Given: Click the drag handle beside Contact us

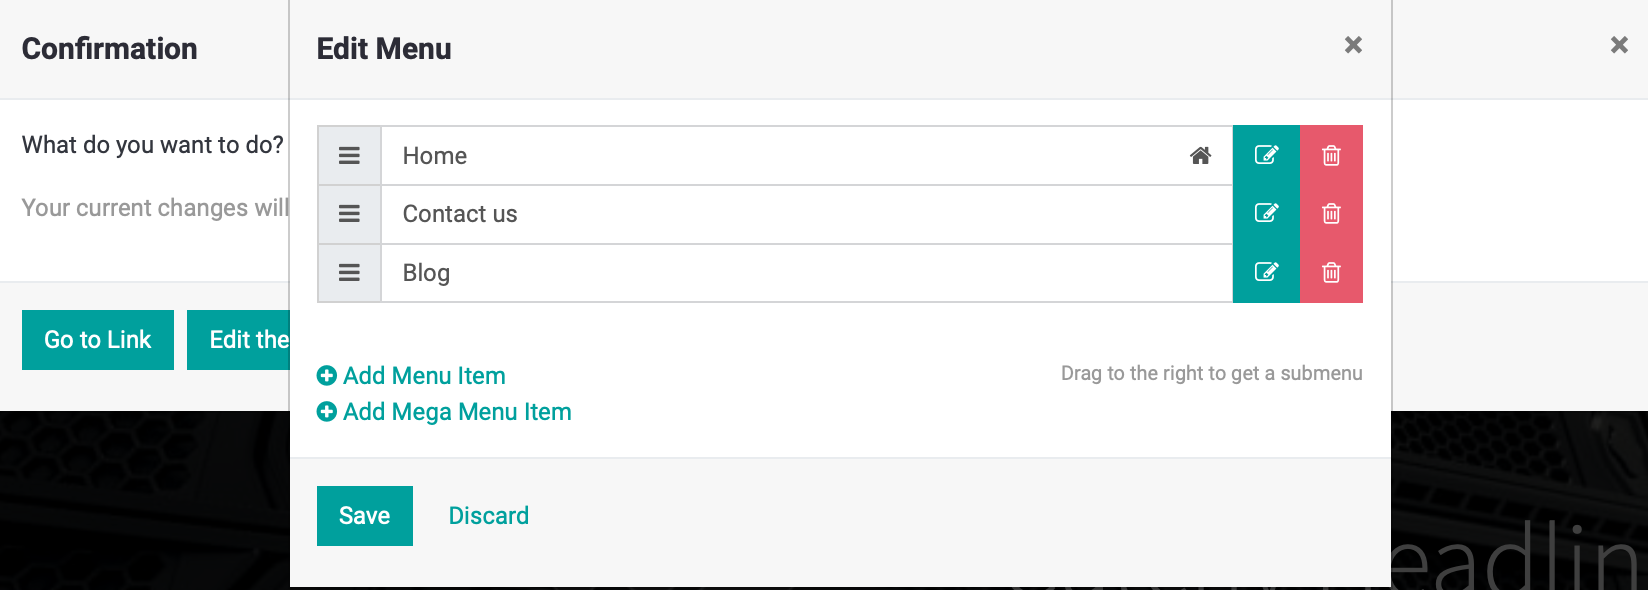Looking at the screenshot, I should 349,214.
